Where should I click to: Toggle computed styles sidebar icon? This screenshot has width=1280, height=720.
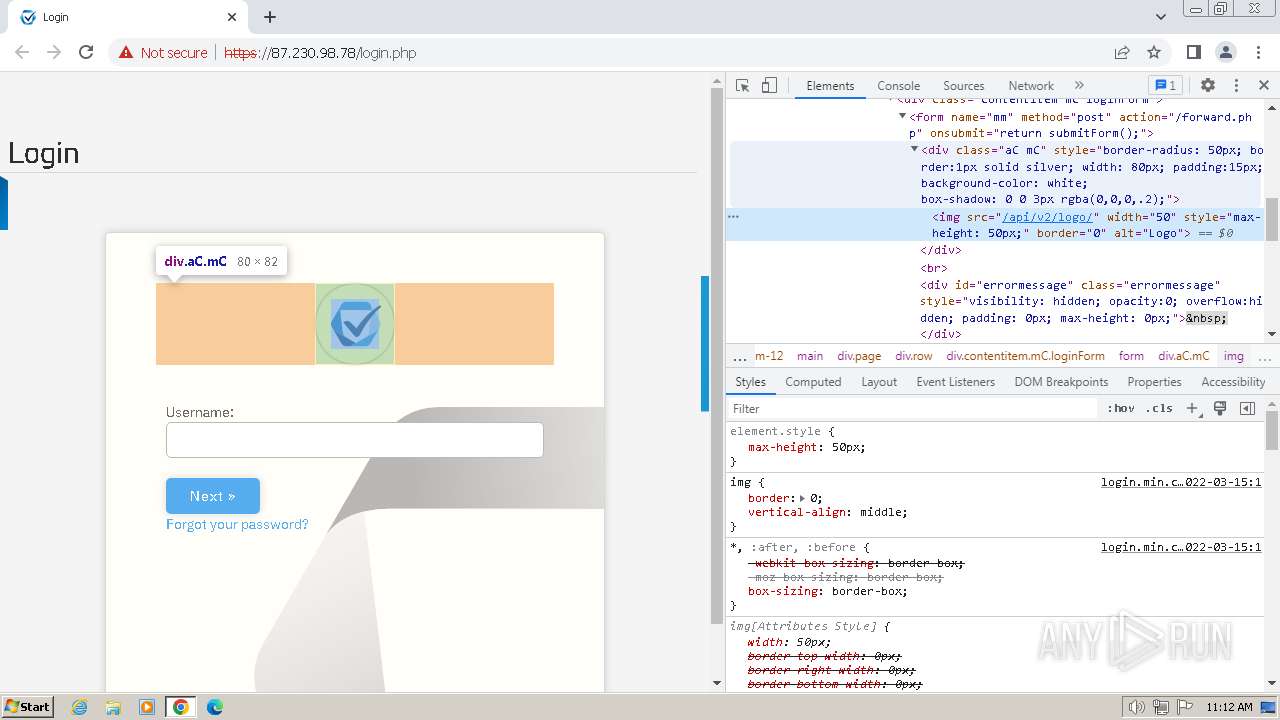pyautogui.click(x=1247, y=409)
